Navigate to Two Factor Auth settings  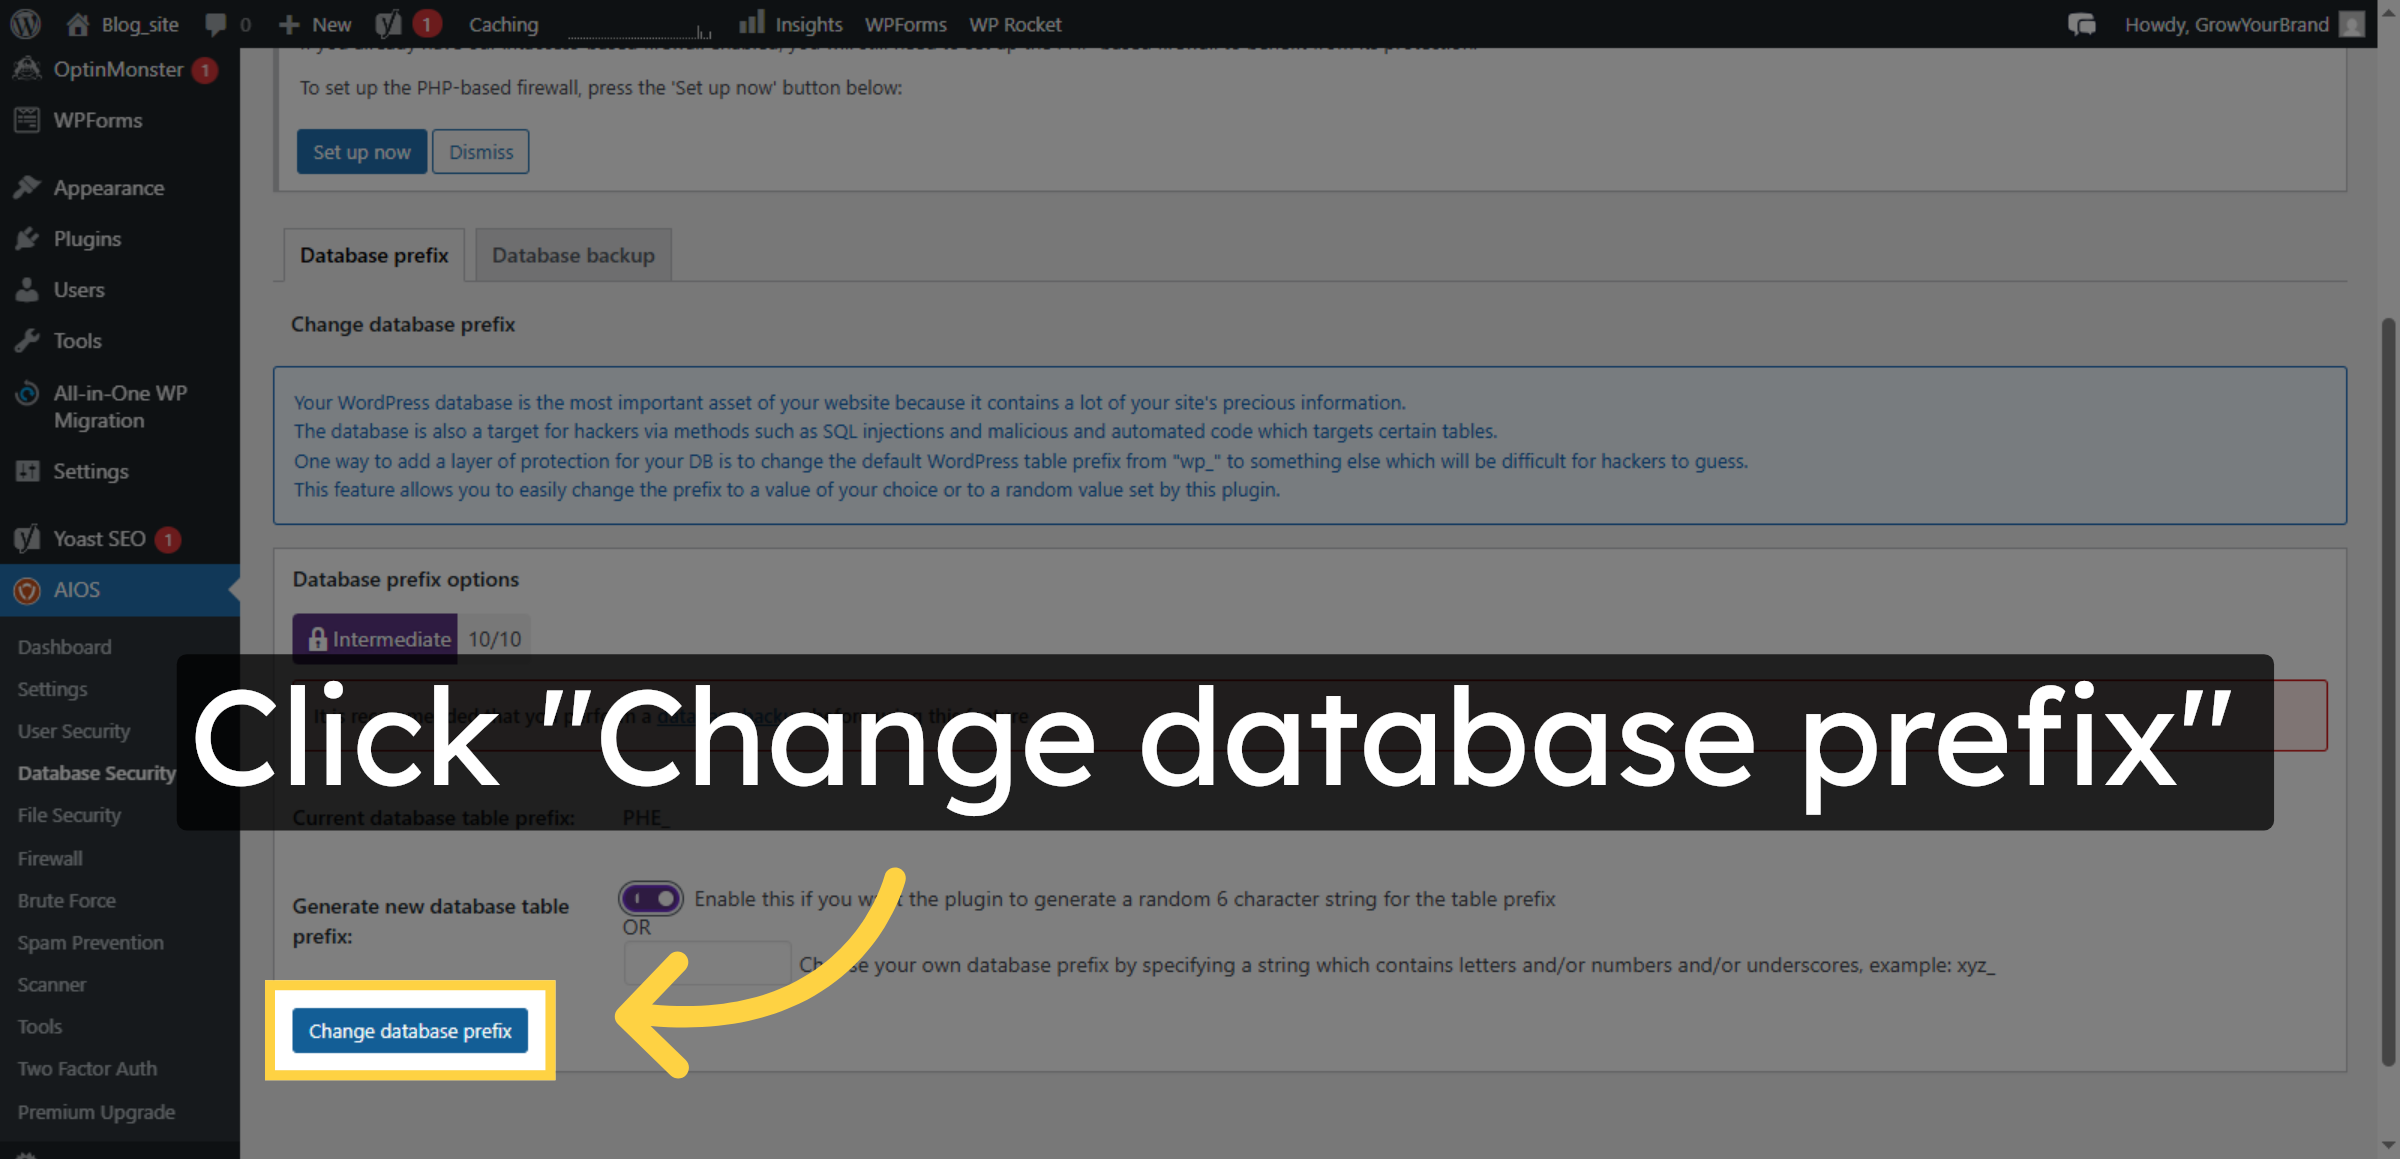pos(87,1068)
